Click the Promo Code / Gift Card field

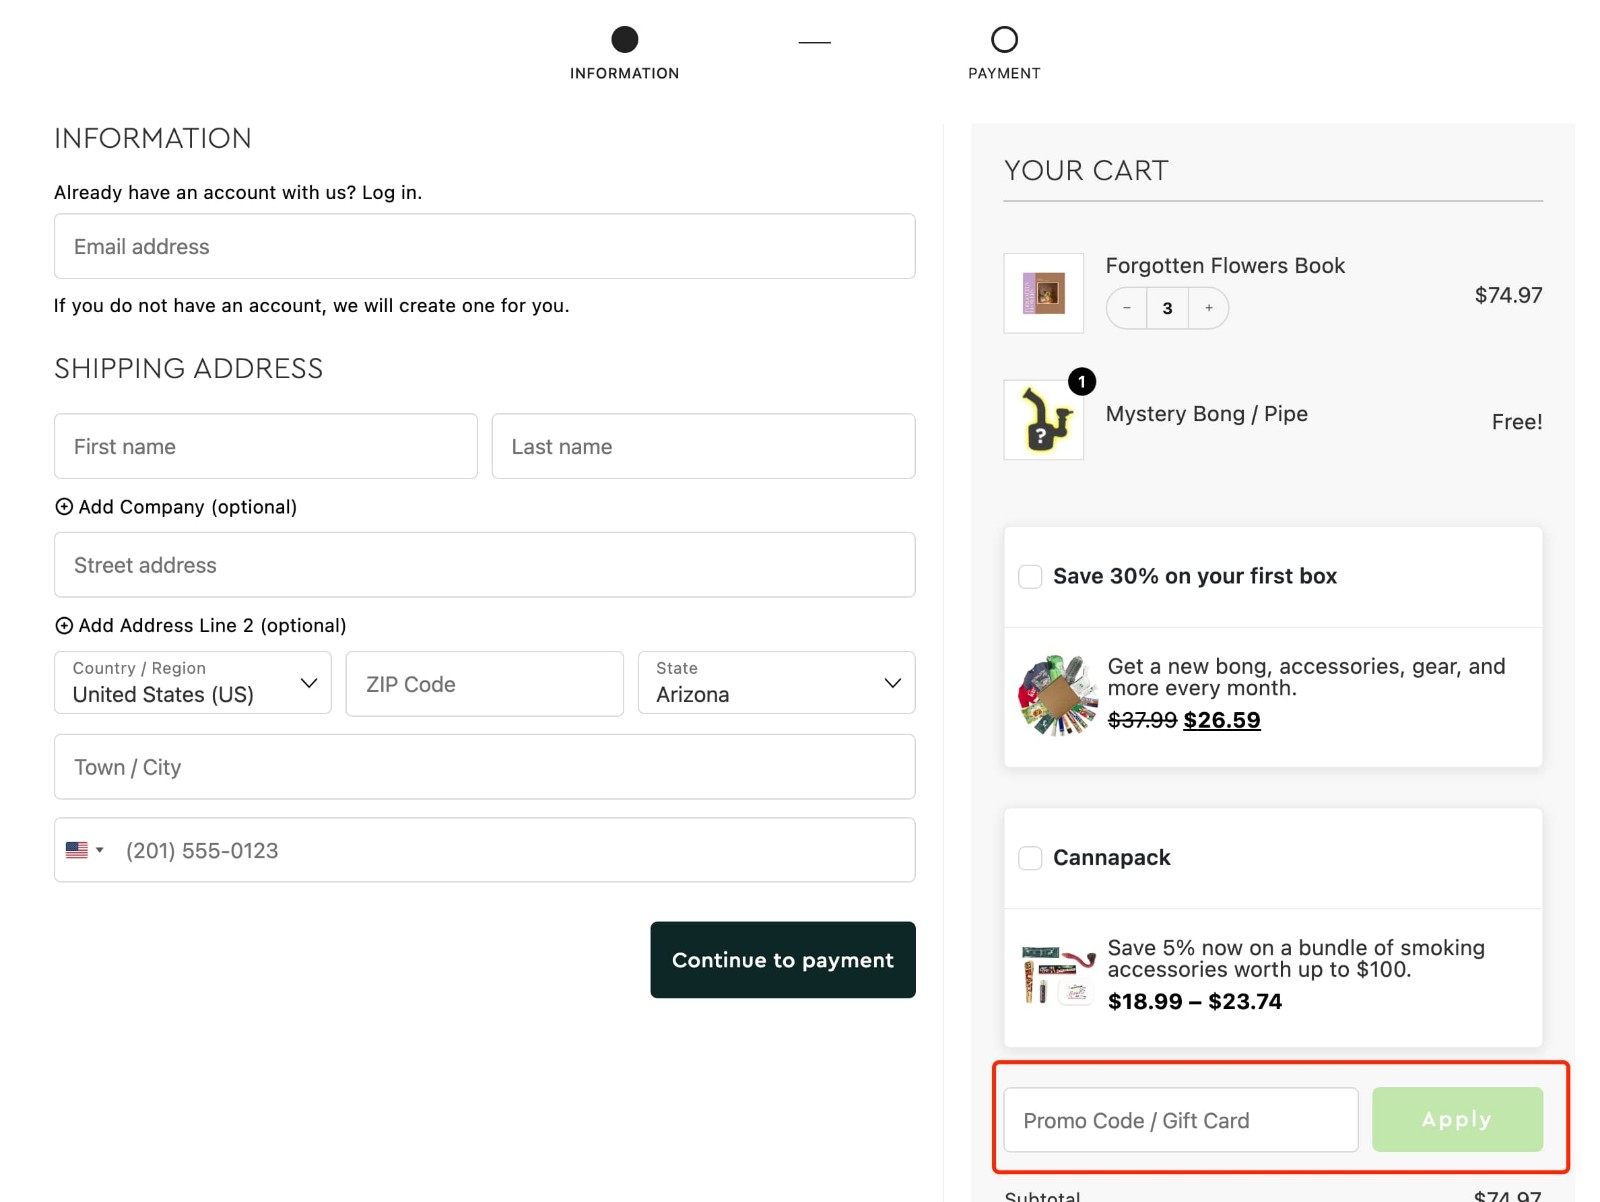coord(1178,1120)
